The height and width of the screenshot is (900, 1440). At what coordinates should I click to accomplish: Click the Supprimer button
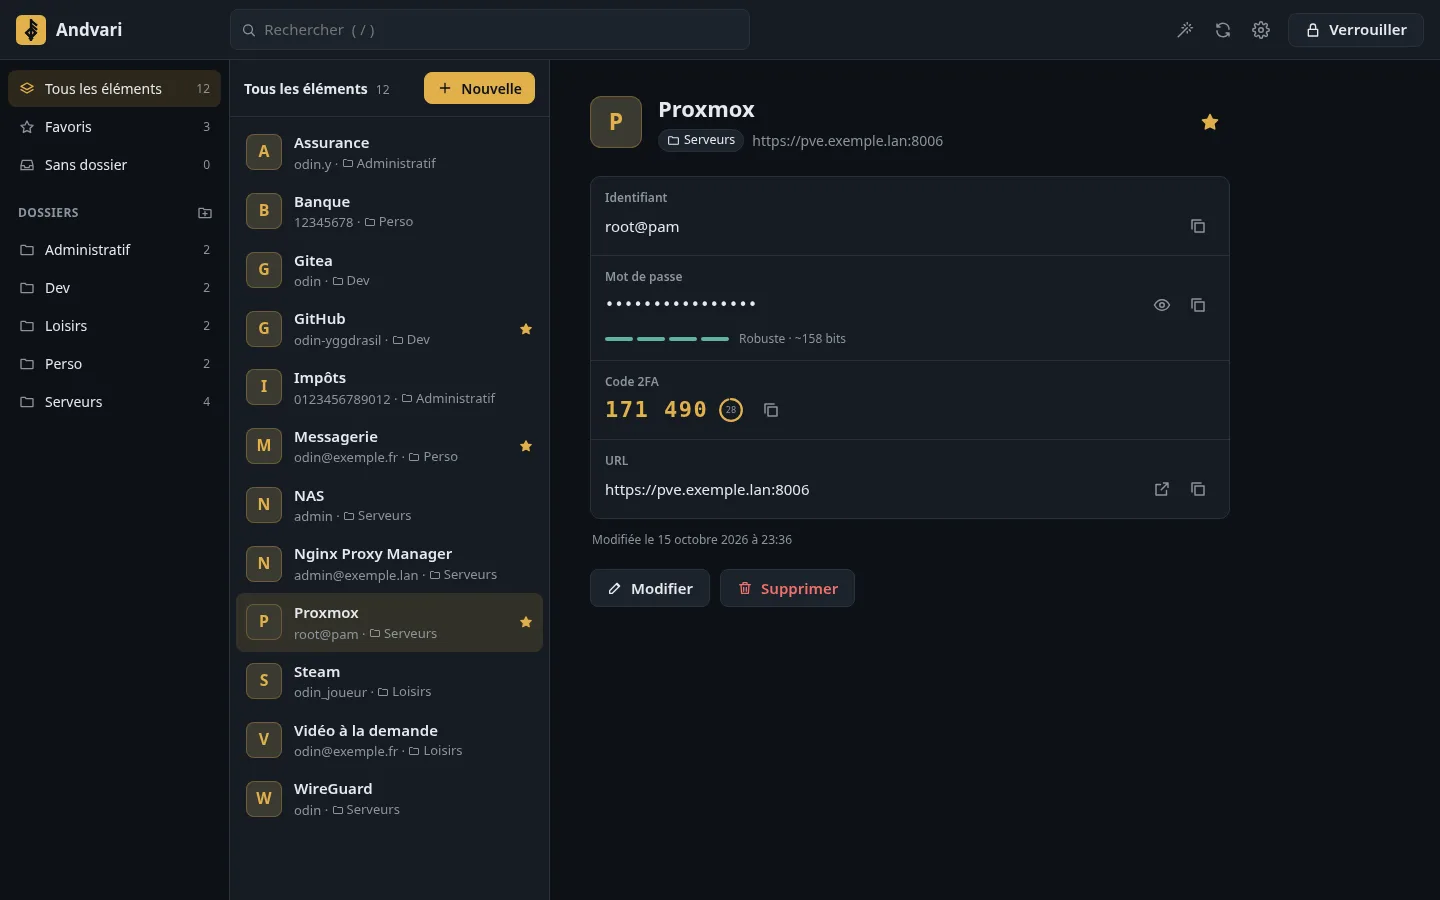point(787,588)
